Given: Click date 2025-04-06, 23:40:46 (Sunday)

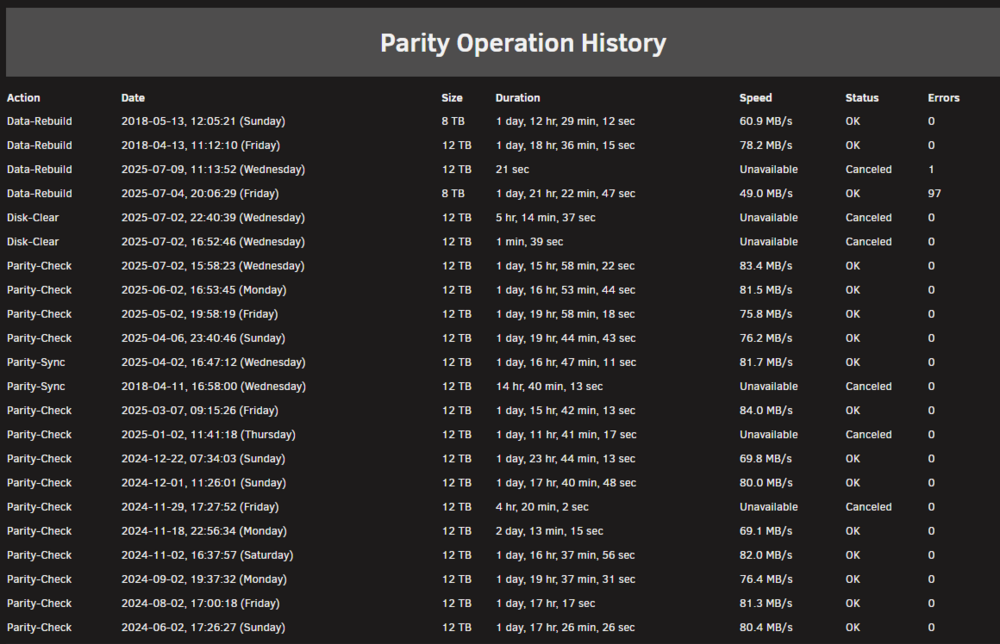Looking at the screenshot, I should [203, 339].
